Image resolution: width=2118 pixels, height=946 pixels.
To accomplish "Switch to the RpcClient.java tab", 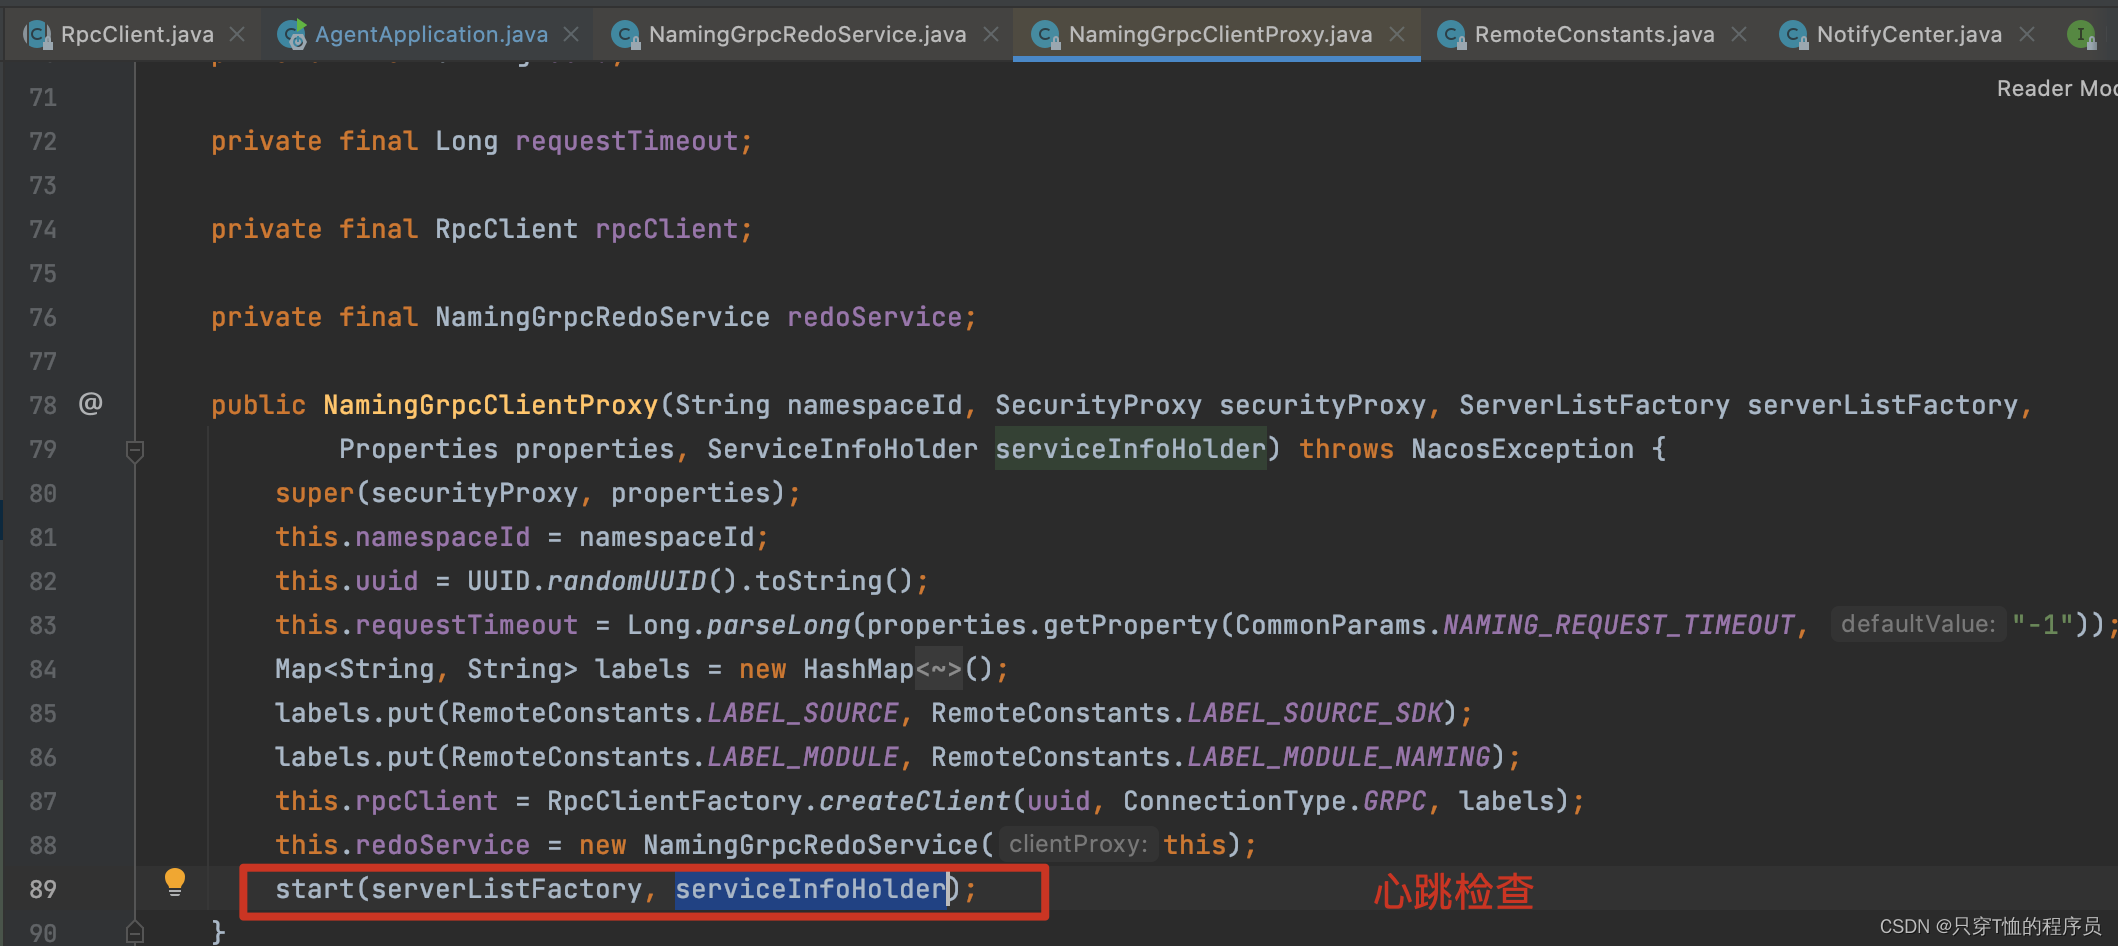I will click(x=137, y=34).
